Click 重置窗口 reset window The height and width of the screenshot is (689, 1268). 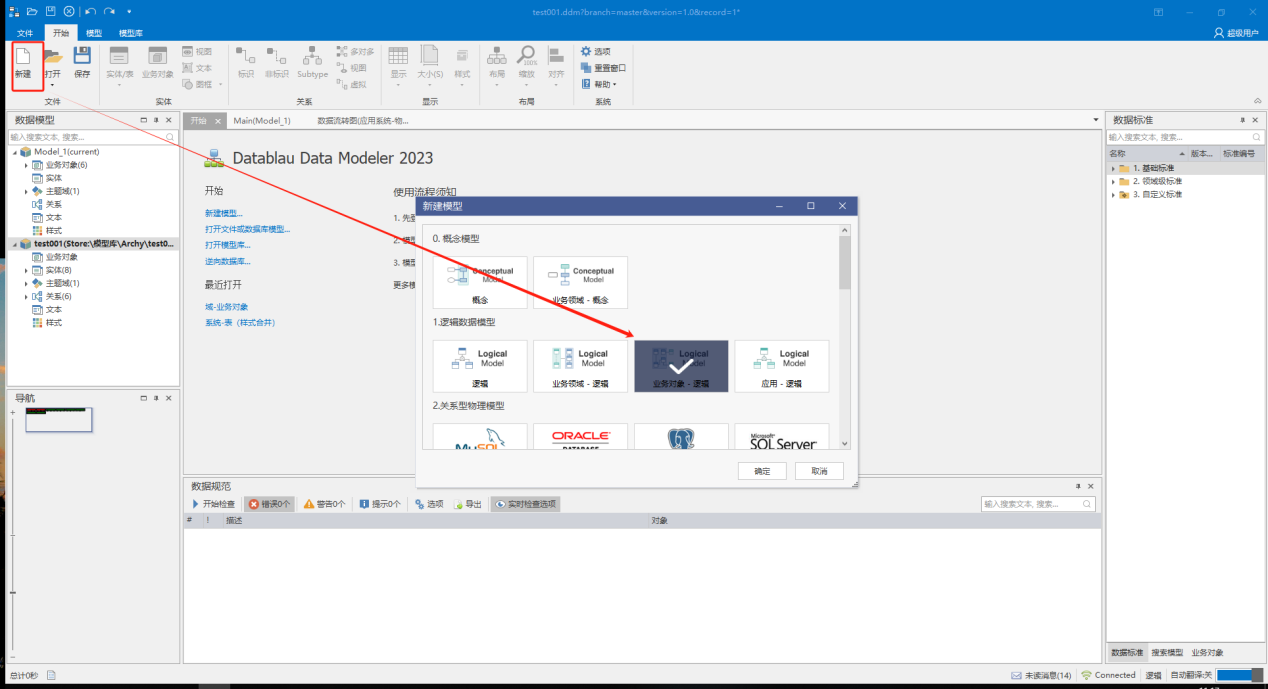(x=603, y=68)
